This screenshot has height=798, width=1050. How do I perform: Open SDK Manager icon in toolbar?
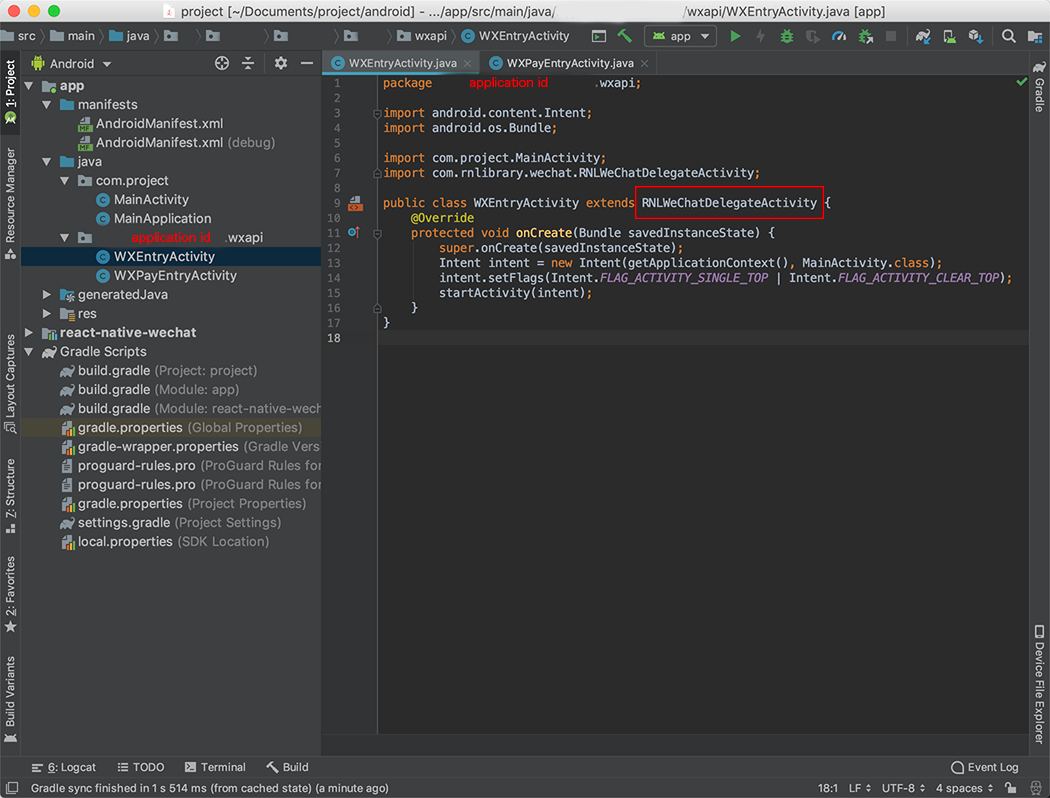pos(975,36)
